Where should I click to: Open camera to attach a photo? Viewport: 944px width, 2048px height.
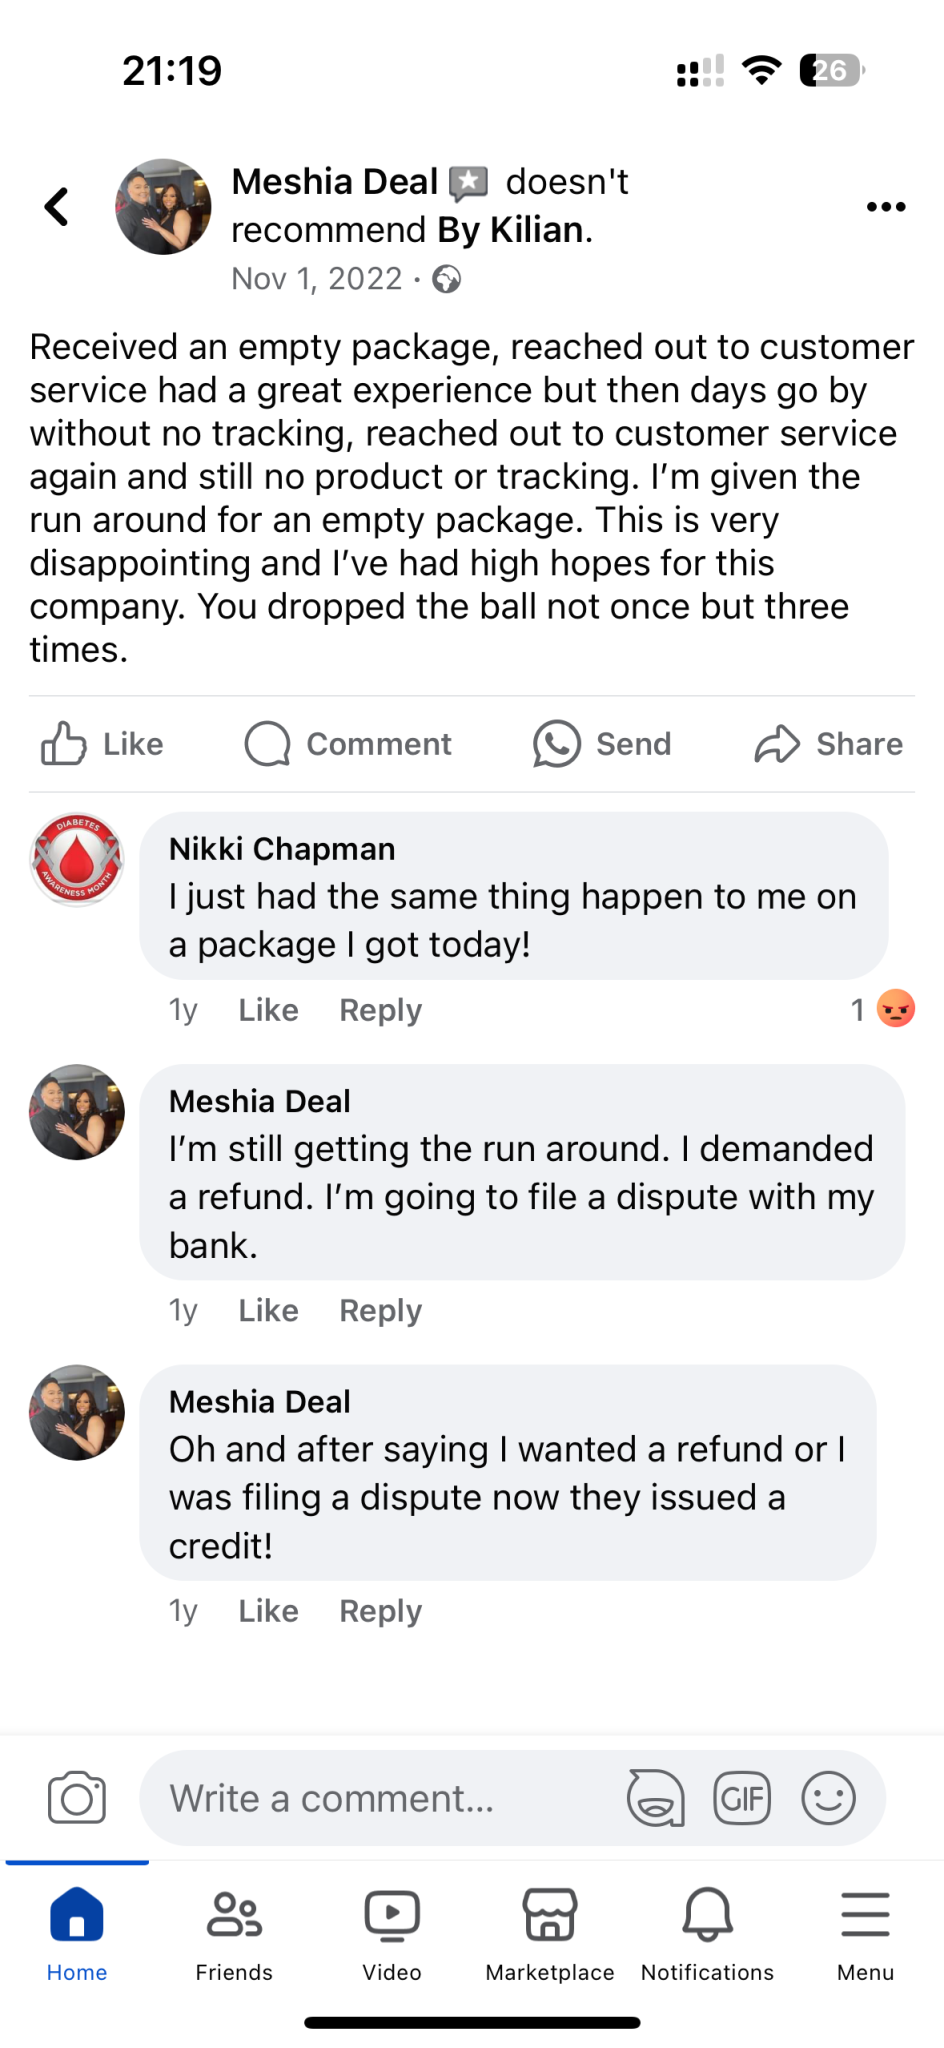pyautogui.click(x=77, y=1798)
